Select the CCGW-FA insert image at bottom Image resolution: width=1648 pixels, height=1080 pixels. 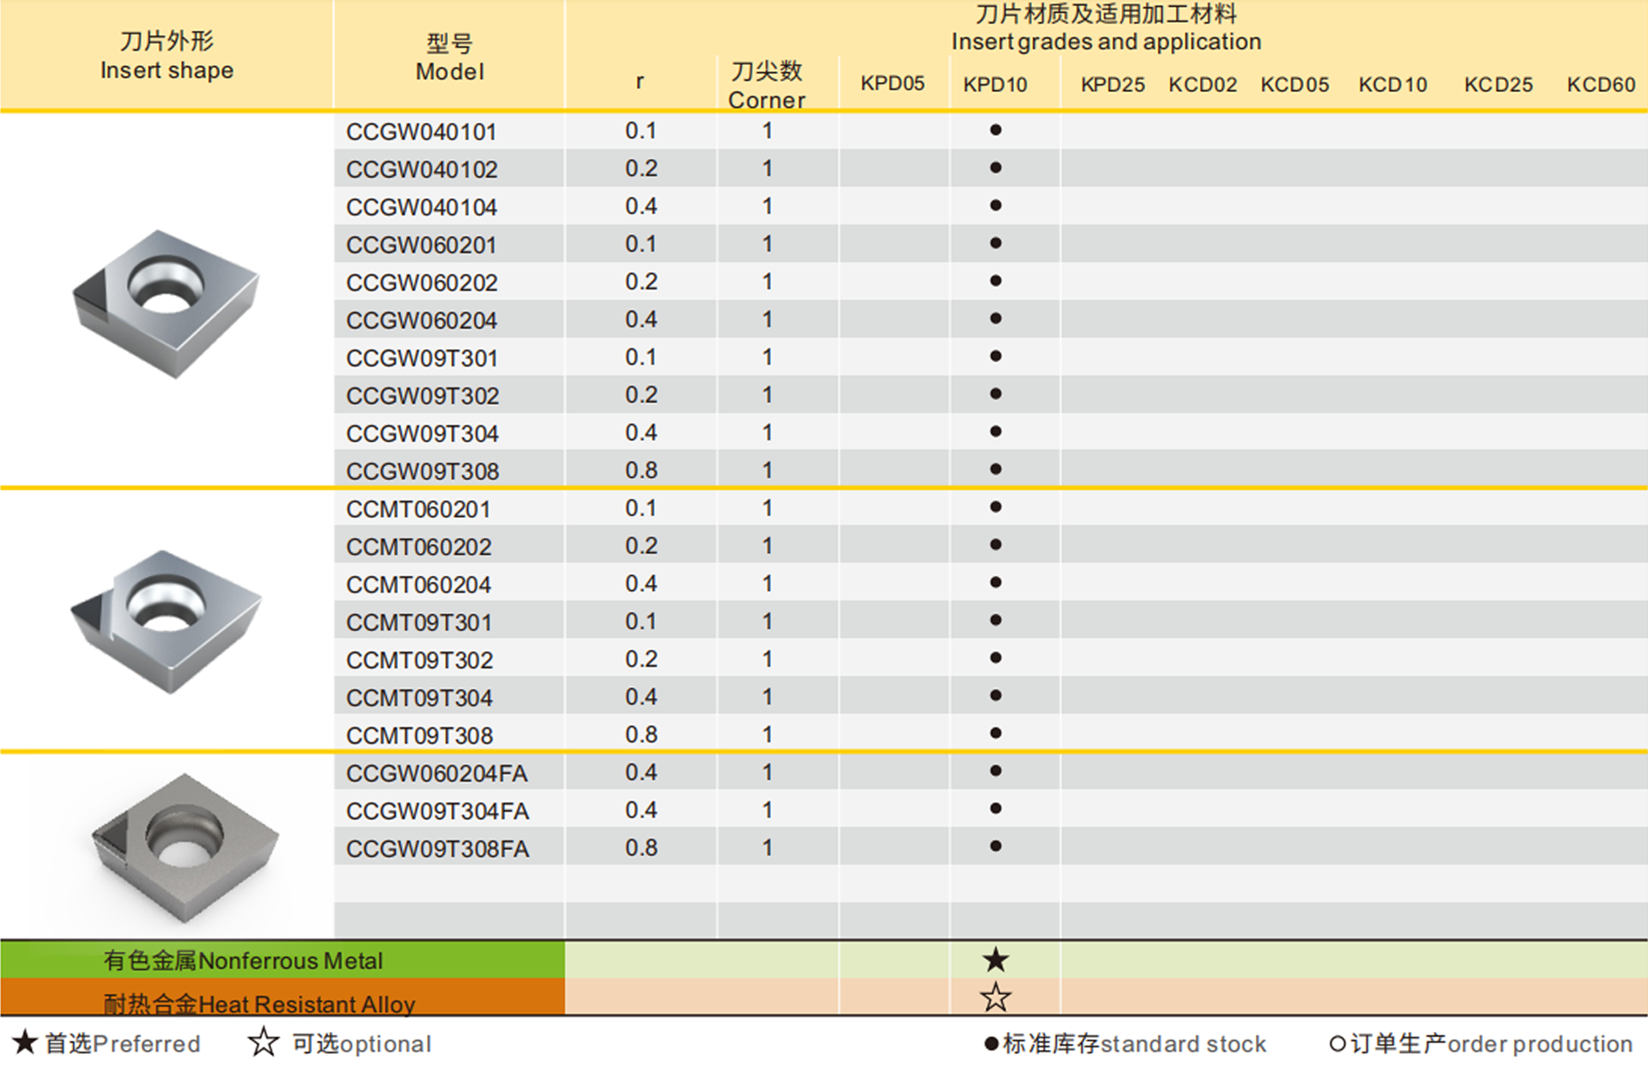[185, 845]
